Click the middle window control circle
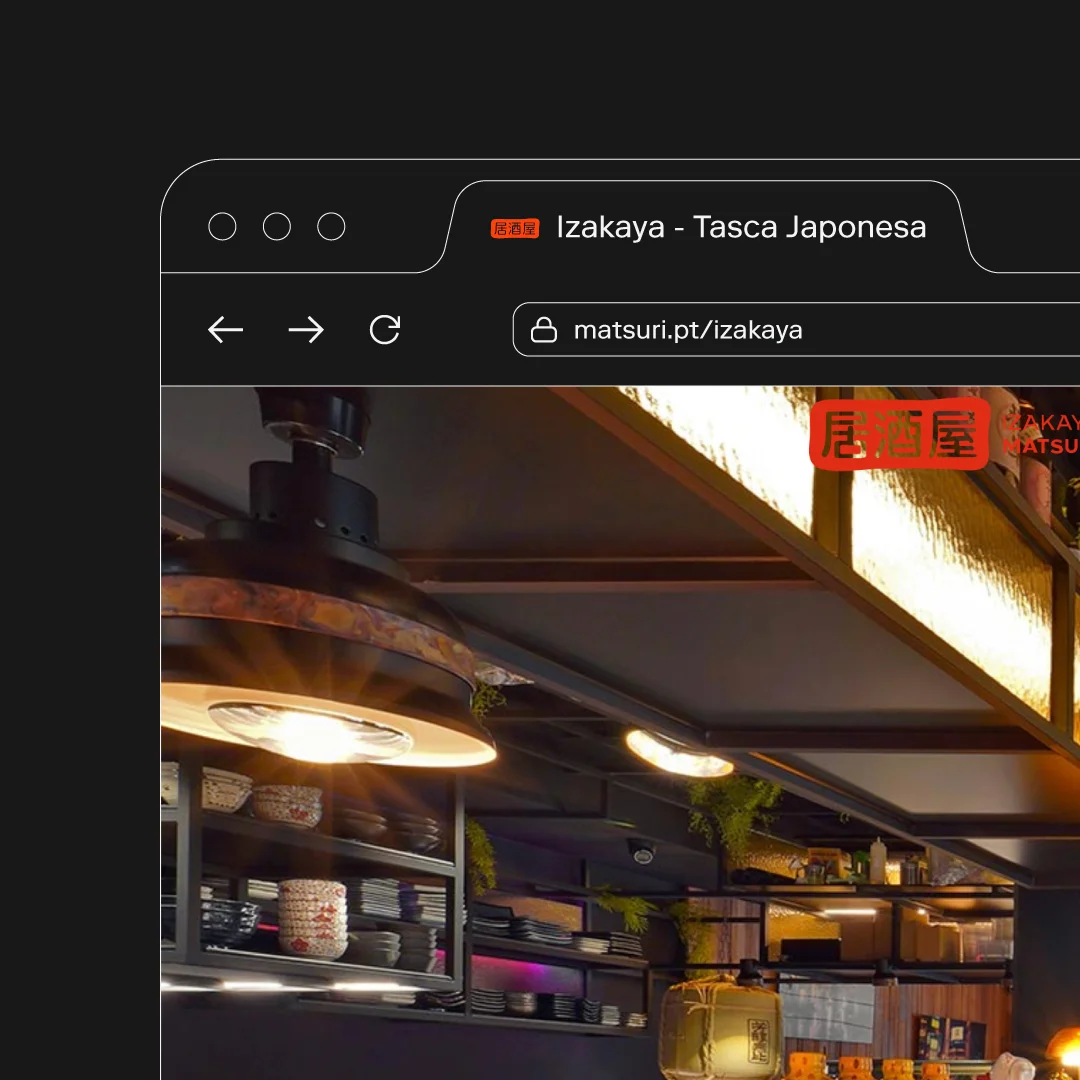1080x1080 pixels. (x=277, y=227)
